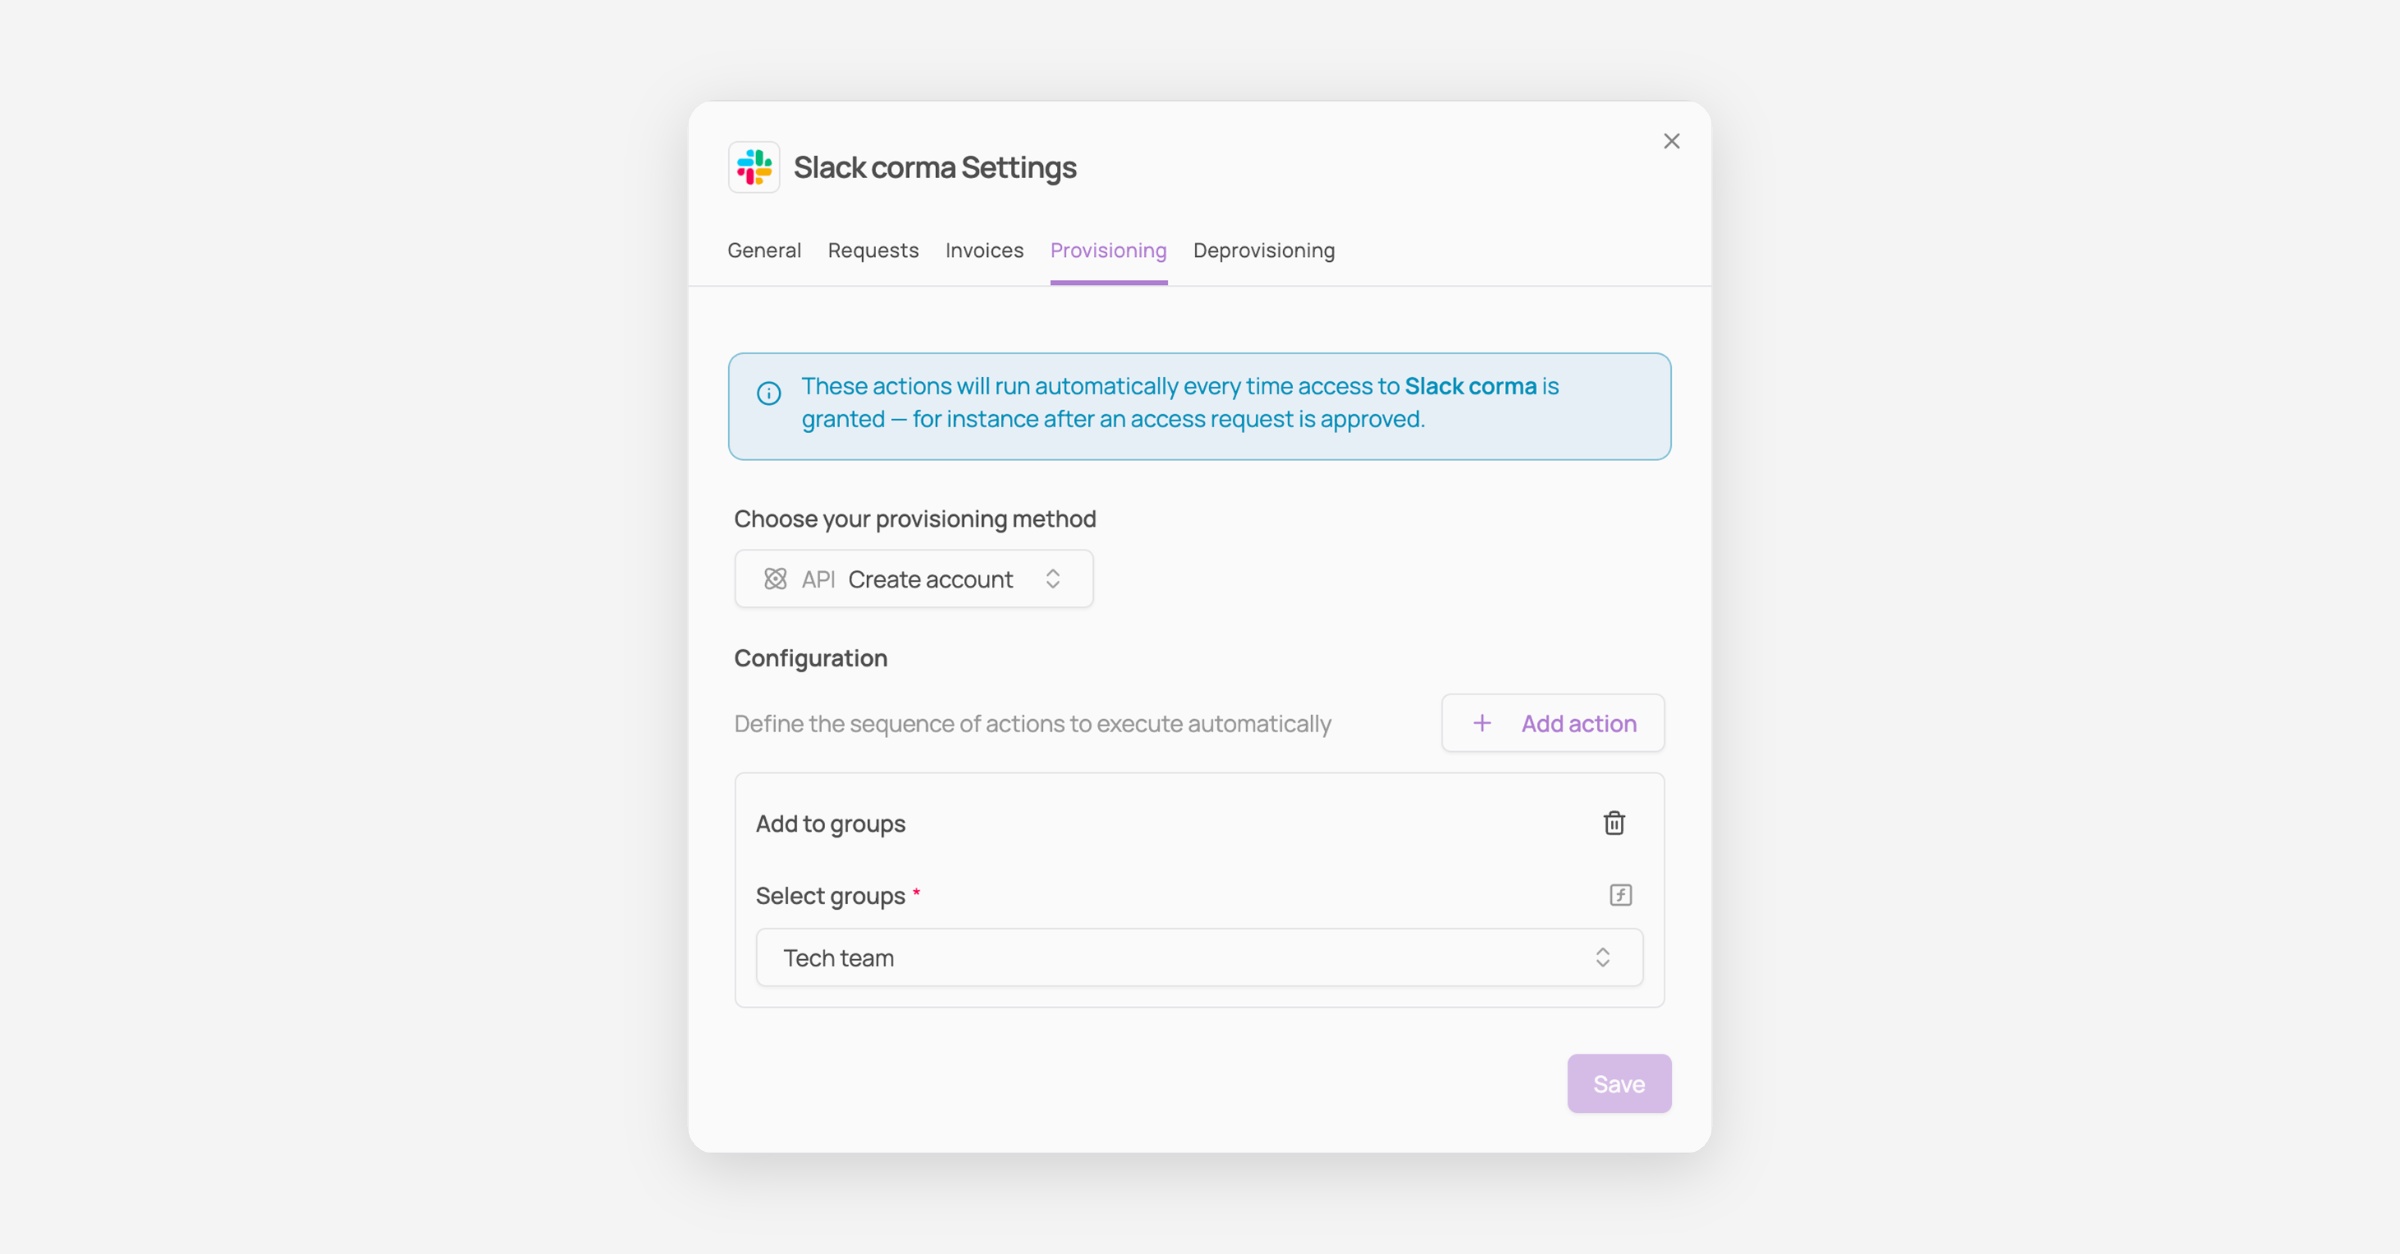Delete the Add to groups action

1614,823
